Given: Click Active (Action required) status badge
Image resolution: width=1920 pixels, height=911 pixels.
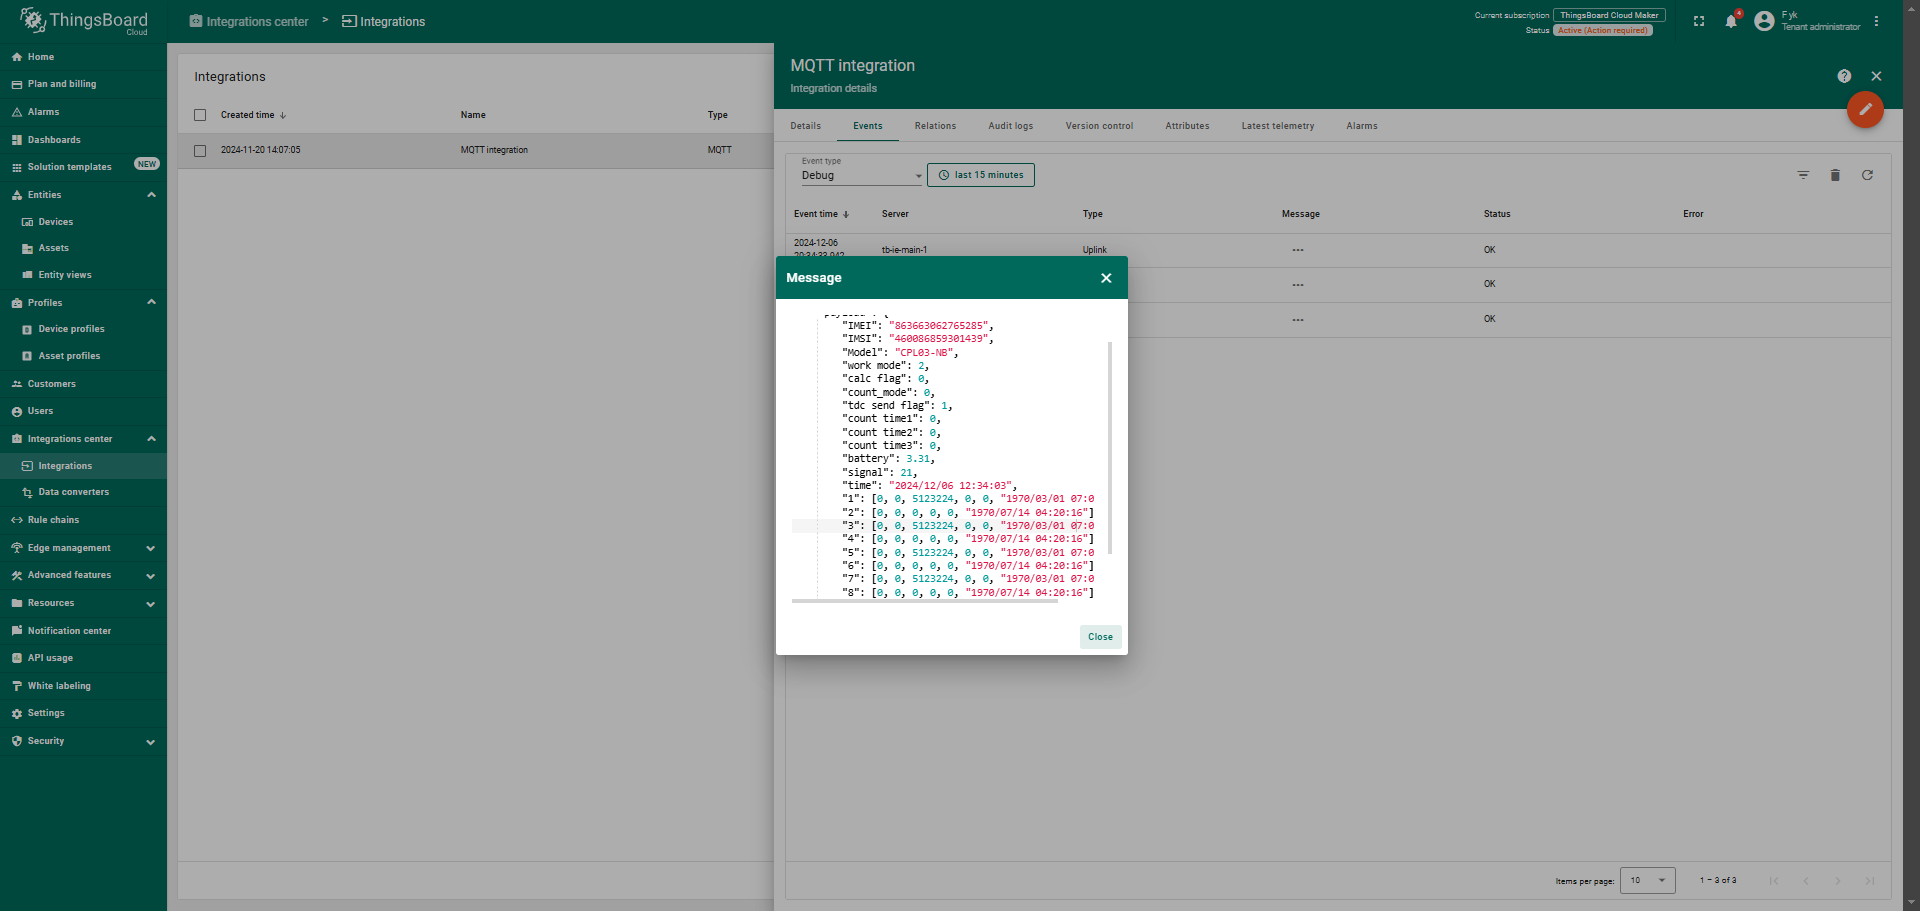Looking at the screenshot, I should pos(1603,30).
